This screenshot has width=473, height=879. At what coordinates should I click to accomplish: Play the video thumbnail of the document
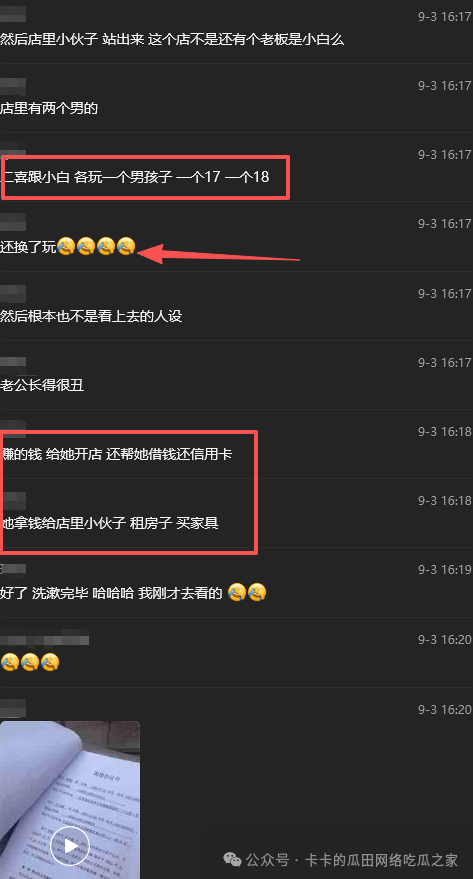[70, 846]
